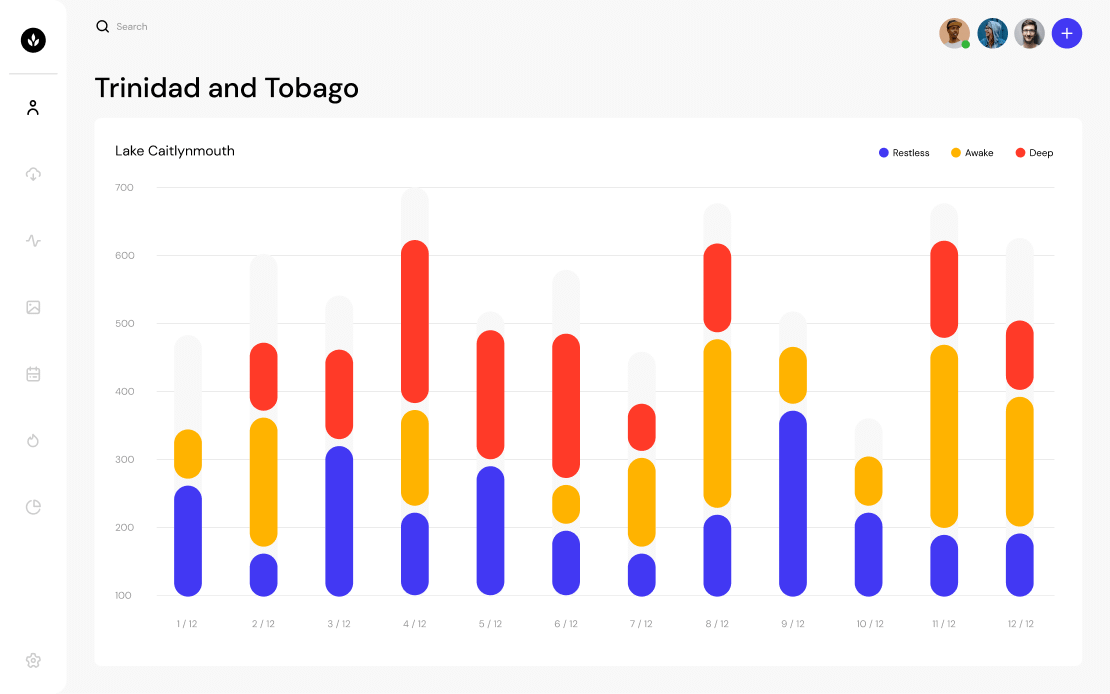Open the user profile sidebar icon
The height and width of the screenshot is (694, 1110).
[33, 108]
